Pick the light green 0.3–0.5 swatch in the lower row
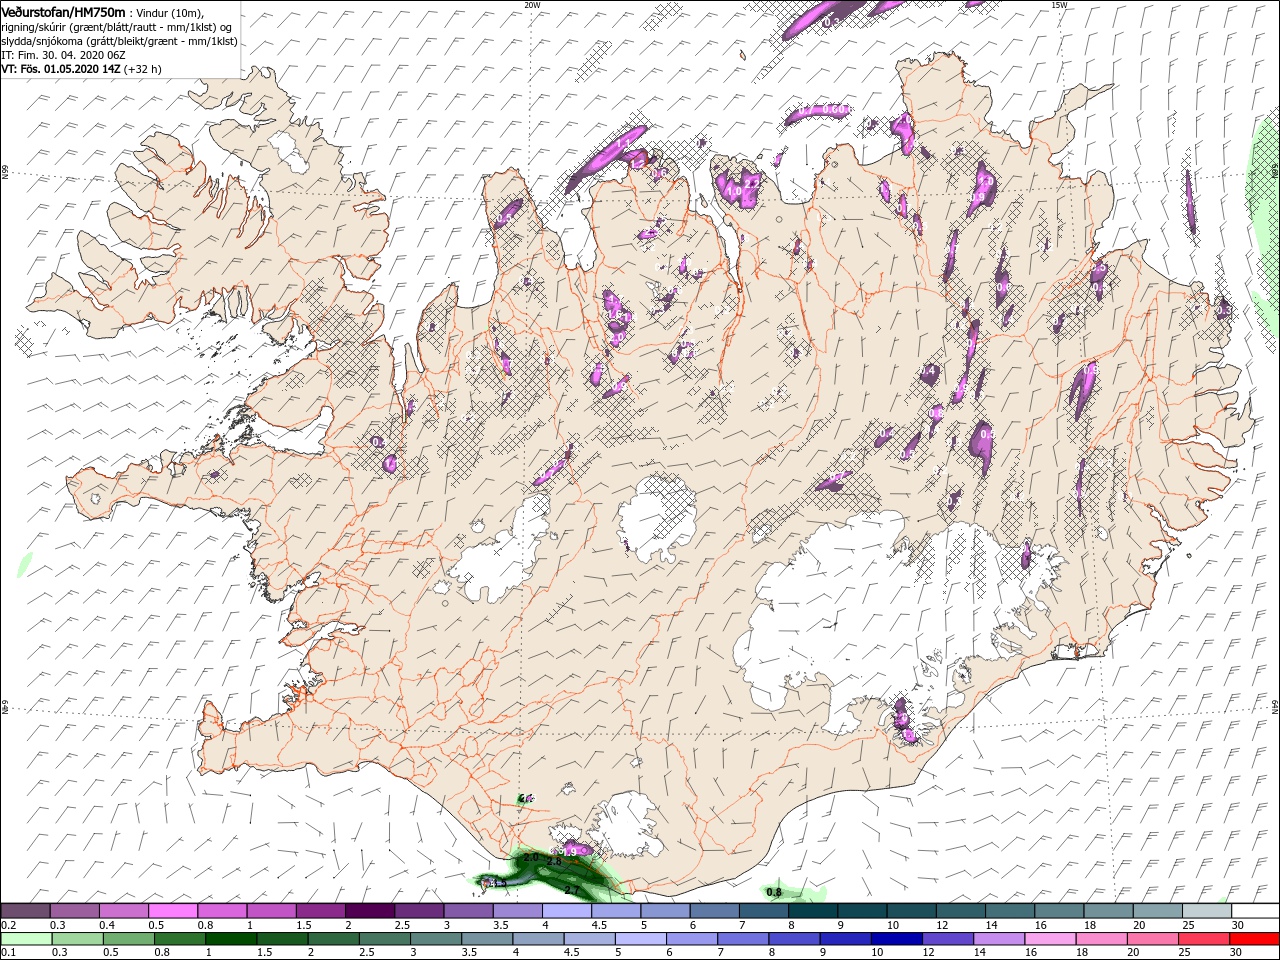Image resolution: width=1280 pixels, height=960 pixels. tap(77, 939)
